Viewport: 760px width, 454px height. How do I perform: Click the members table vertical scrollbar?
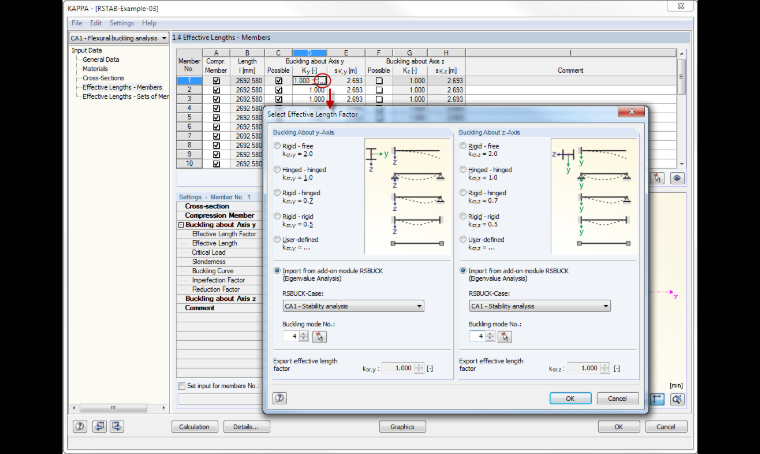pos(681,109)
